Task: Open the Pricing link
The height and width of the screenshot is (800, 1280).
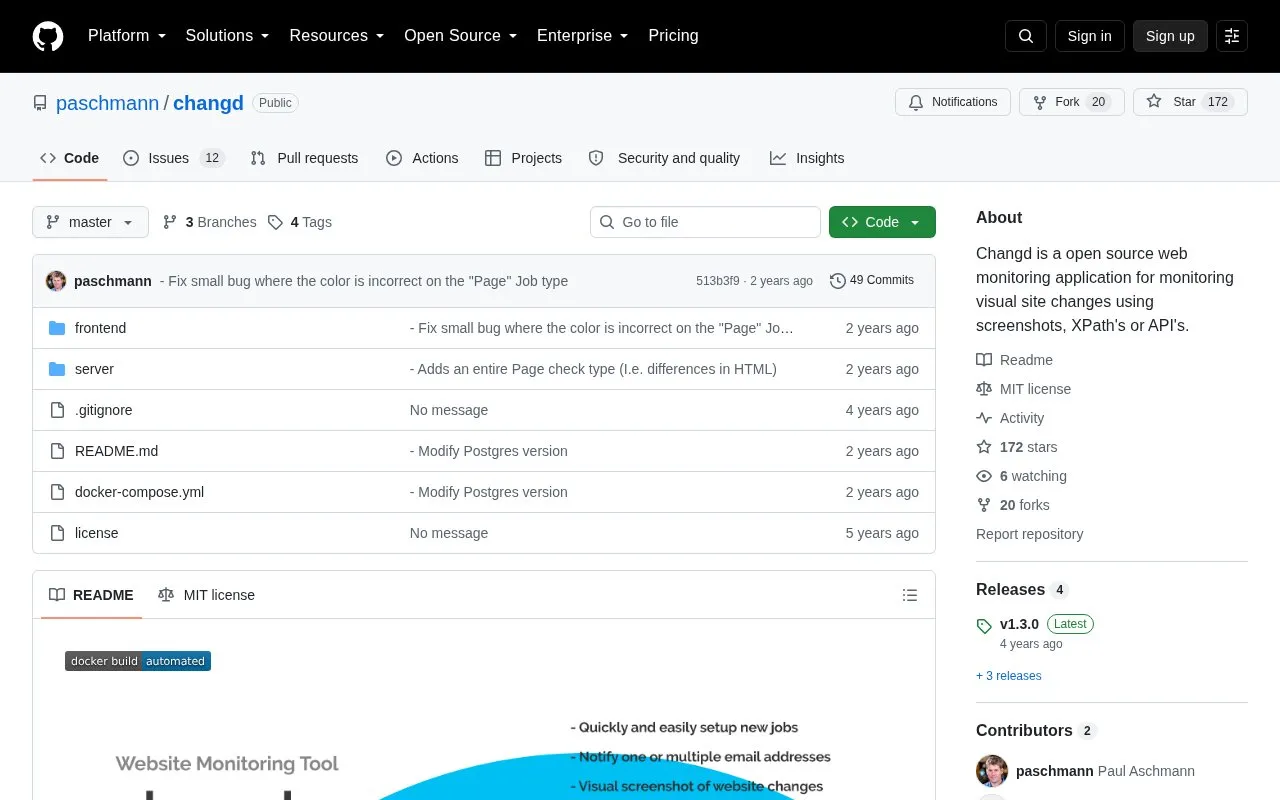Action: click(674, 36)
